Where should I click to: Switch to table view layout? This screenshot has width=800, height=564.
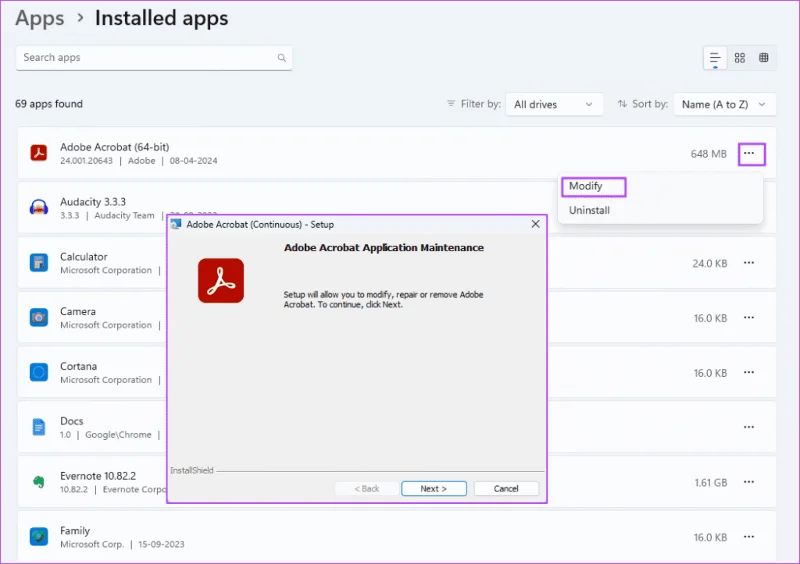(764, 58)
